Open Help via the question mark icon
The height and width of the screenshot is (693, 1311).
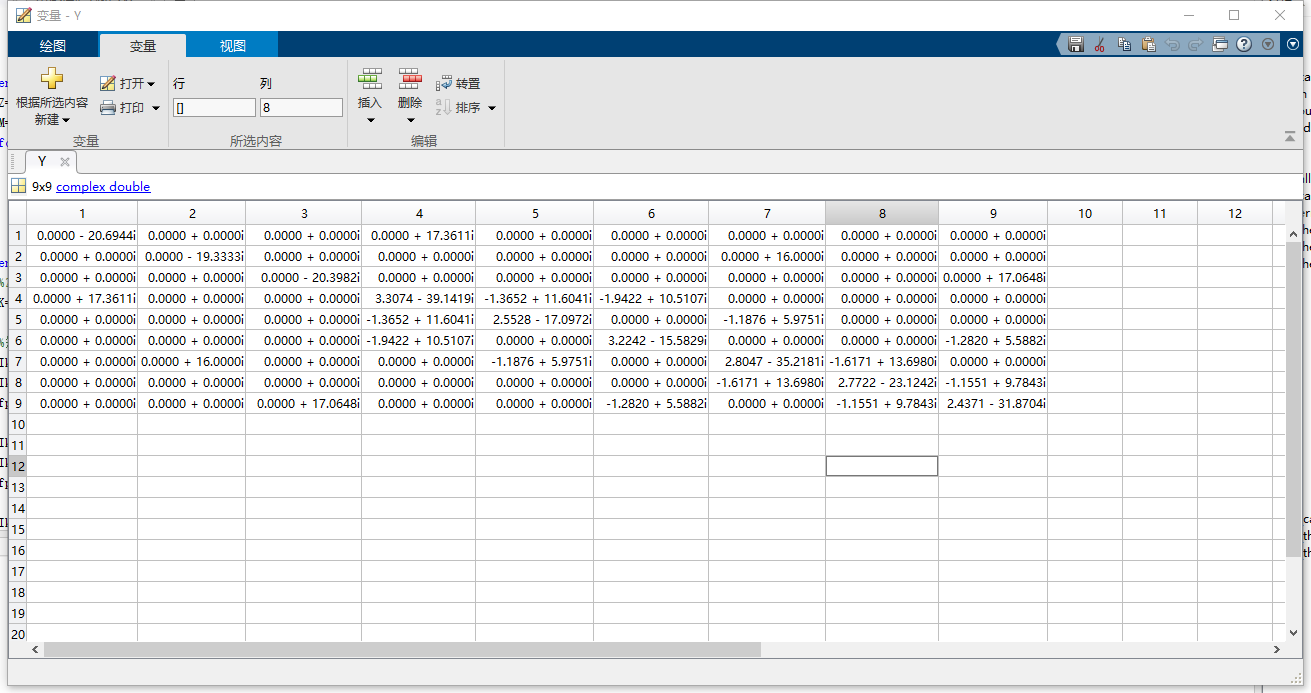tap(1244, 44)
